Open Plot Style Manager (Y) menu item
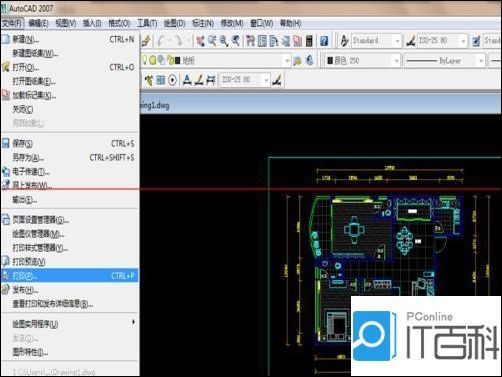The image size is (502, 377). tap(70, 248)
